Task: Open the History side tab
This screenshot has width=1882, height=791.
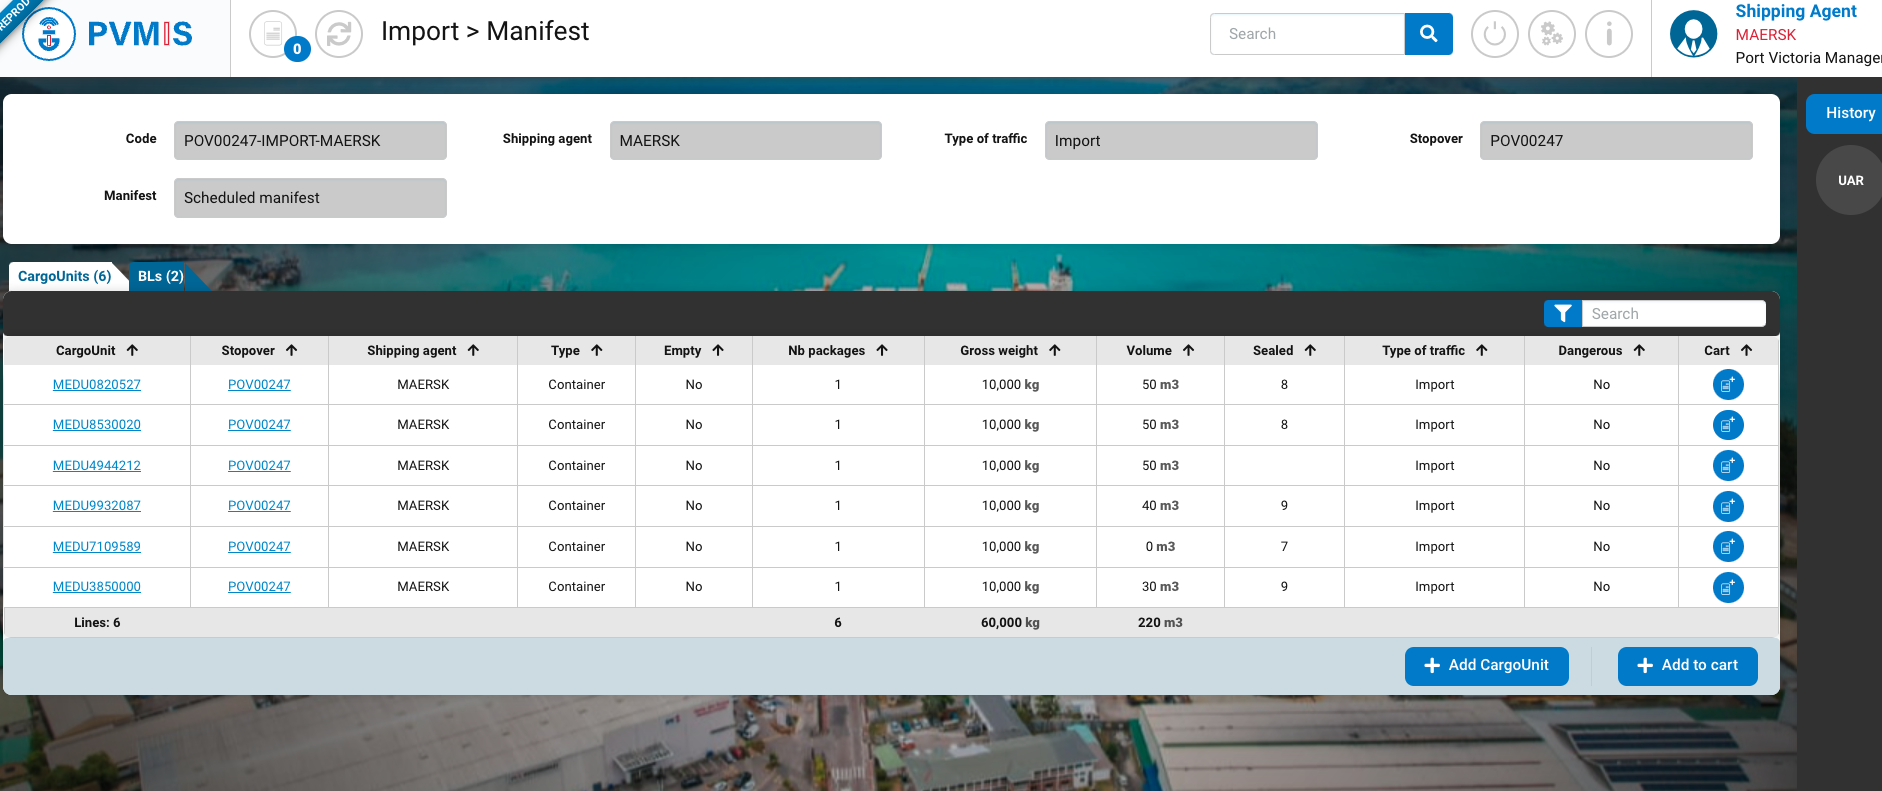Action: [x=1849, y=113]
